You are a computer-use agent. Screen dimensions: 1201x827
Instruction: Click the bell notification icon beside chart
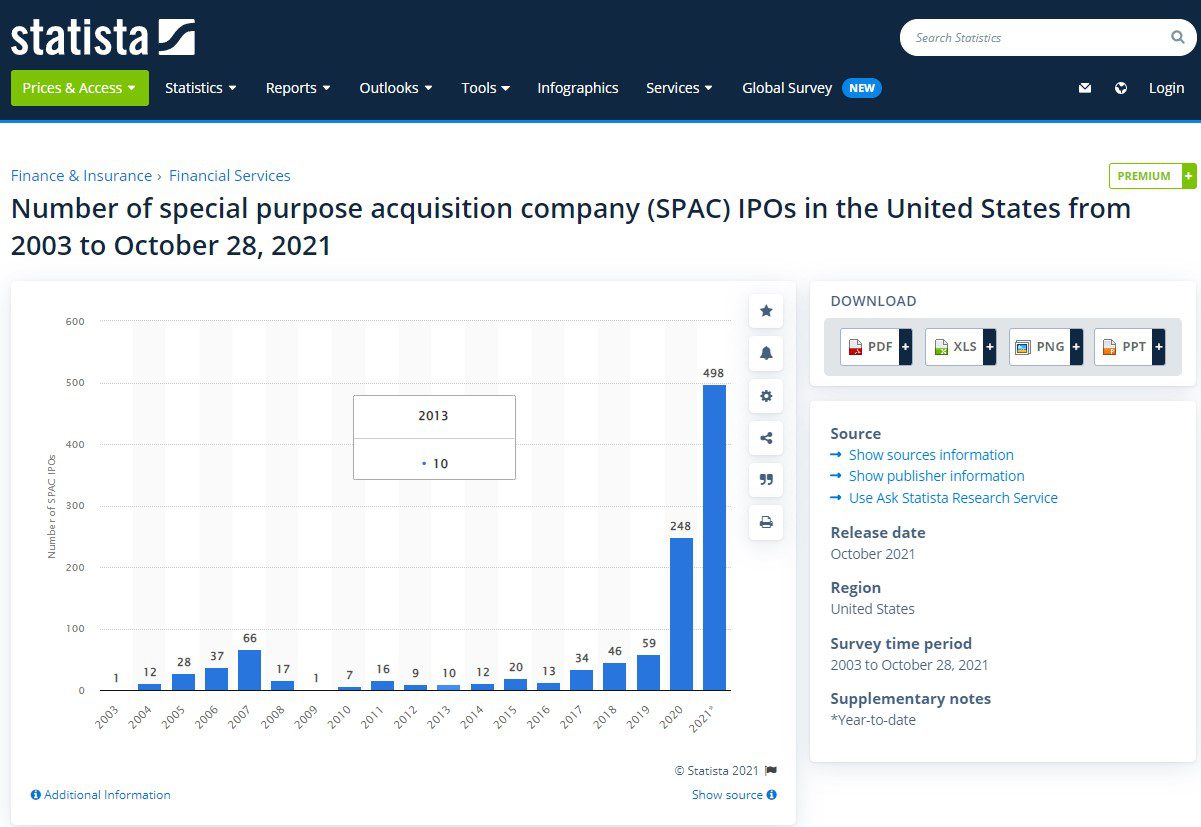point(766,353)
